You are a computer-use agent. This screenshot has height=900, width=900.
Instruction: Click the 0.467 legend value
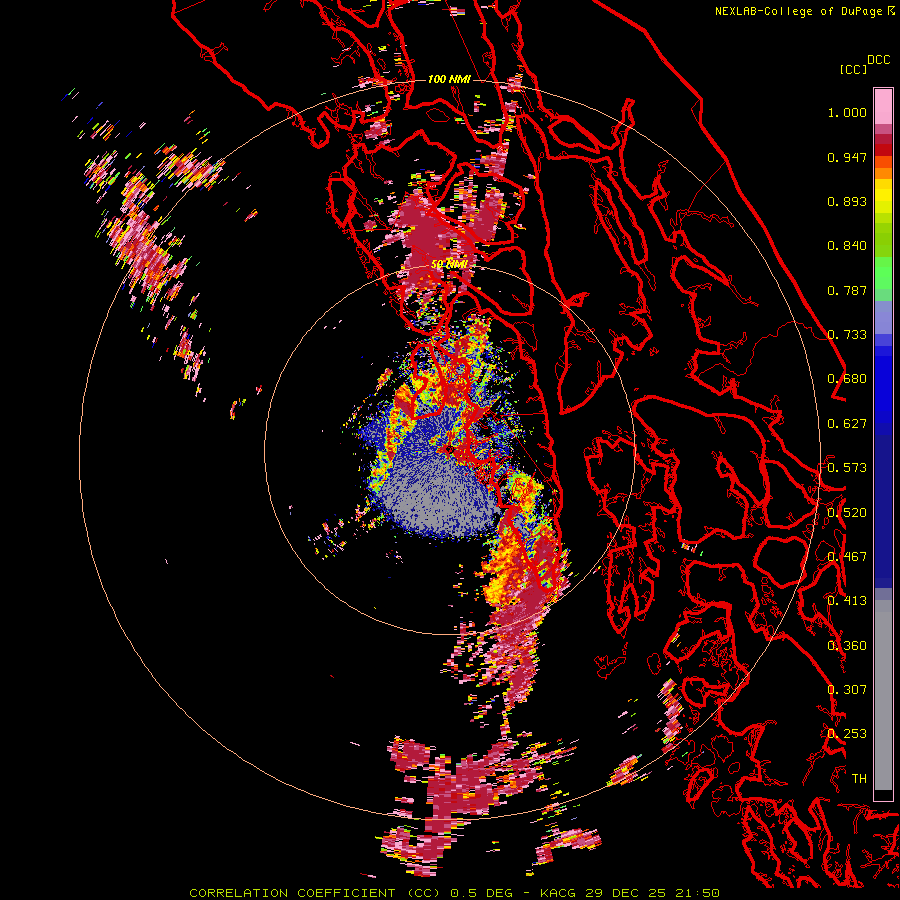click(847, 557)
